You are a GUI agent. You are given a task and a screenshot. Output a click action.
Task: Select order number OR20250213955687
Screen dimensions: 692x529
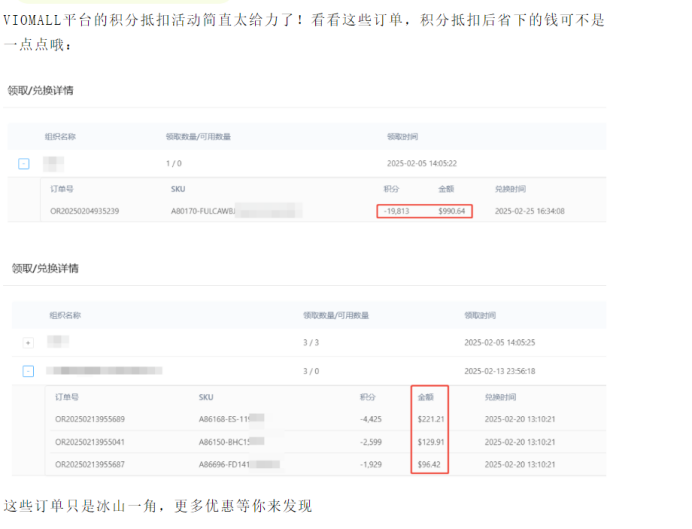[90, 465]
